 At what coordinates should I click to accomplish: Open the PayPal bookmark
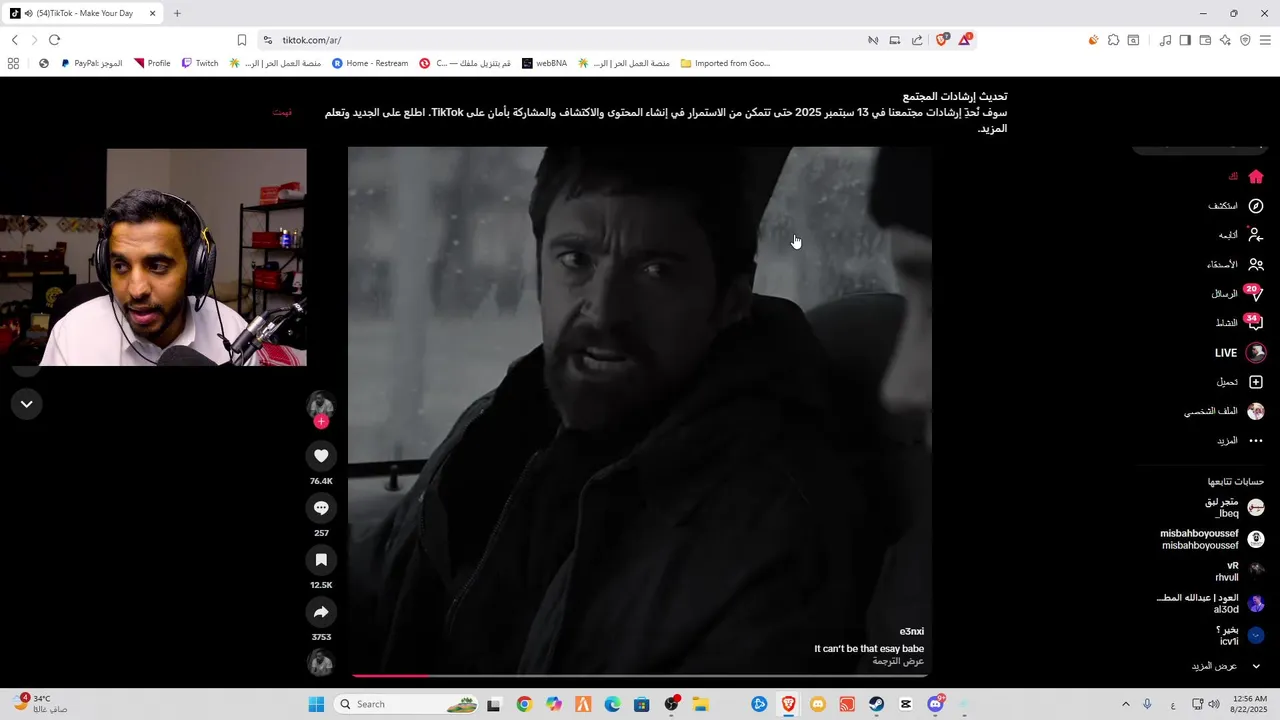91,63
